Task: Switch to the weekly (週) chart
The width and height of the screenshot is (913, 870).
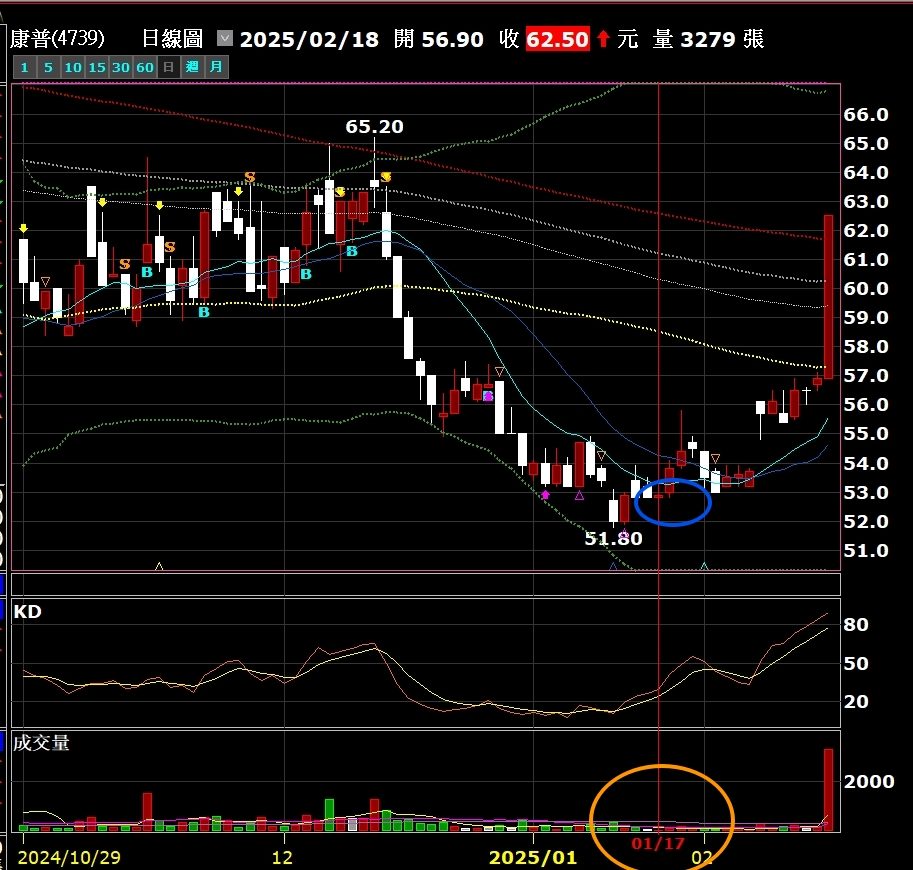Action: tap(192, 67)
